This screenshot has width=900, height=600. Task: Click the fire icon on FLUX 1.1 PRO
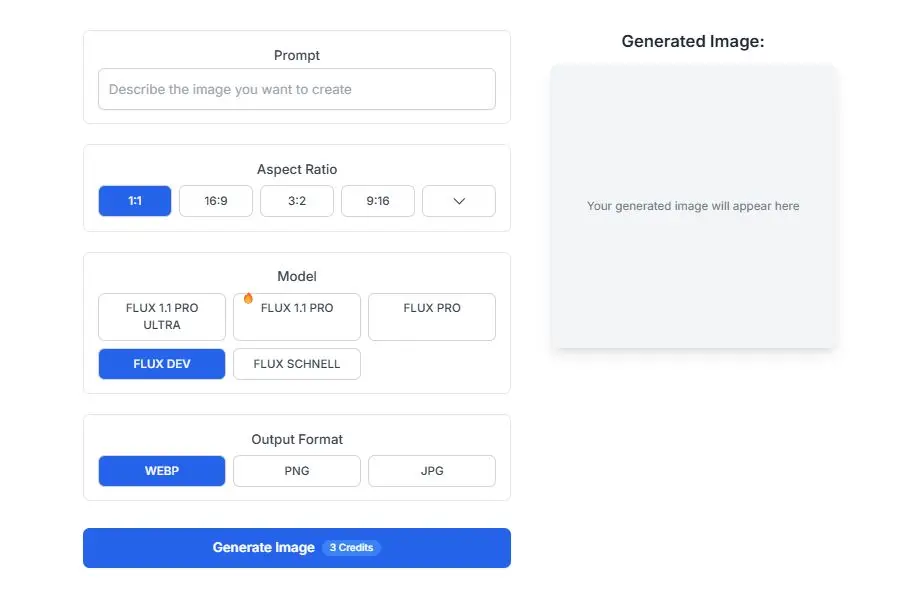point(248,297)
